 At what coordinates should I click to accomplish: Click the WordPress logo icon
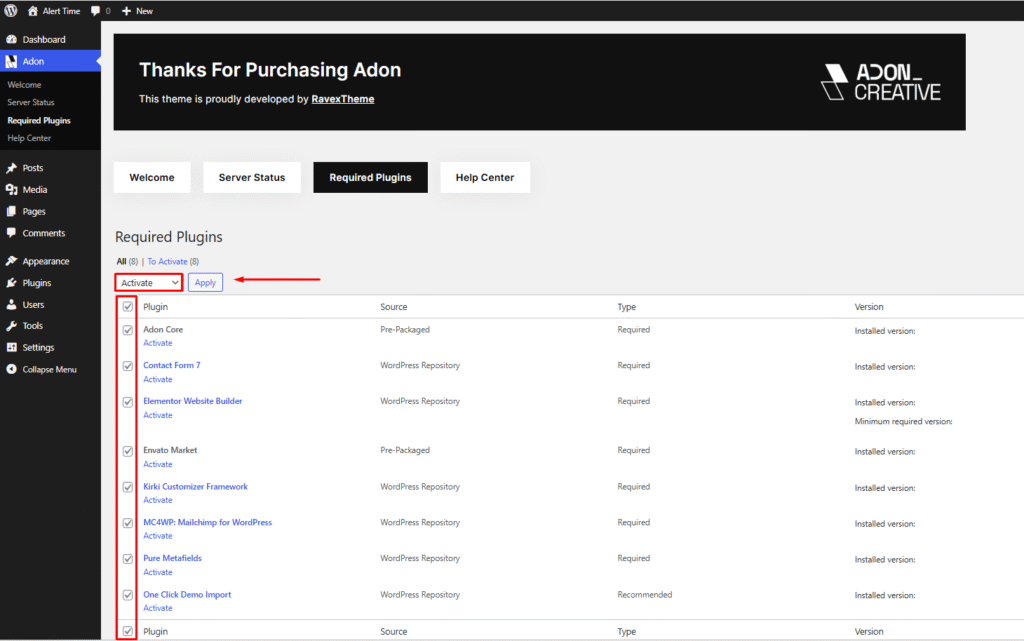tap(11, 10)
